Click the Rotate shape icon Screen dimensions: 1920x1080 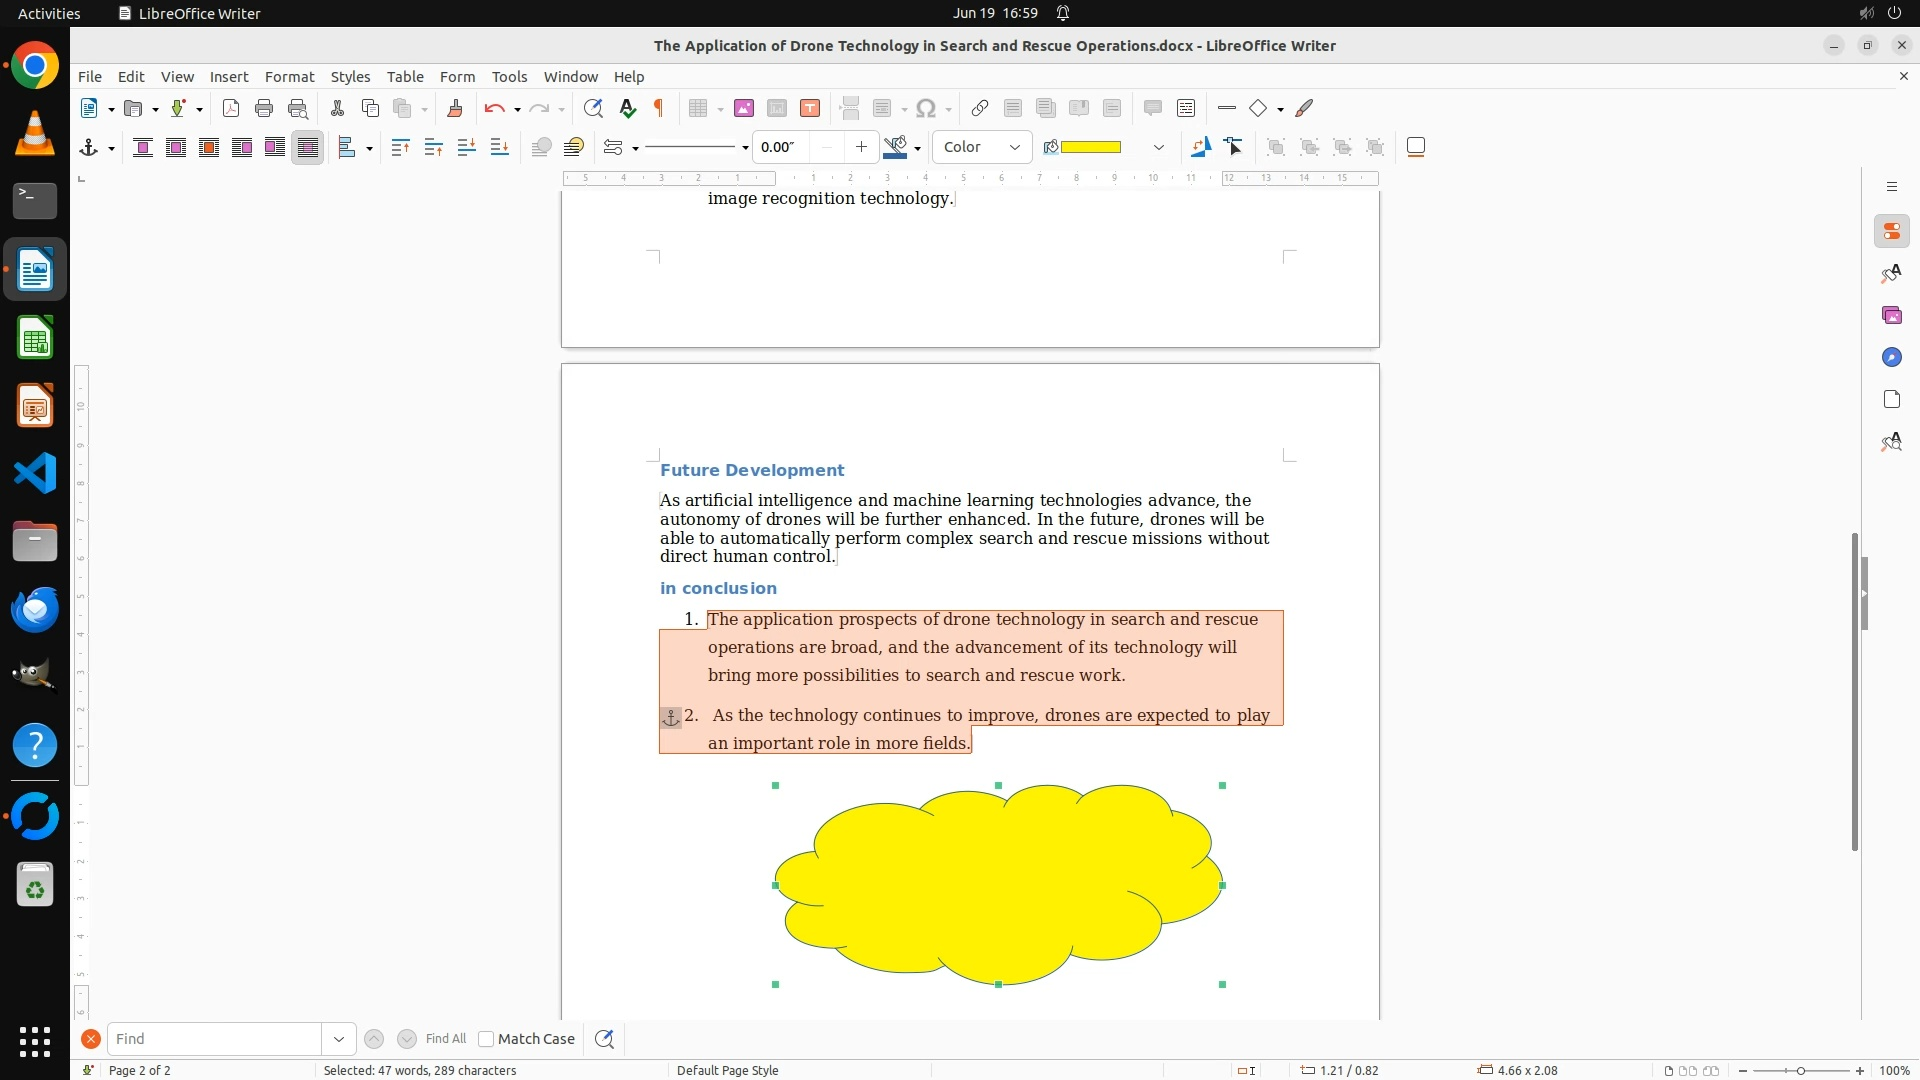(x=1200, y=147)
